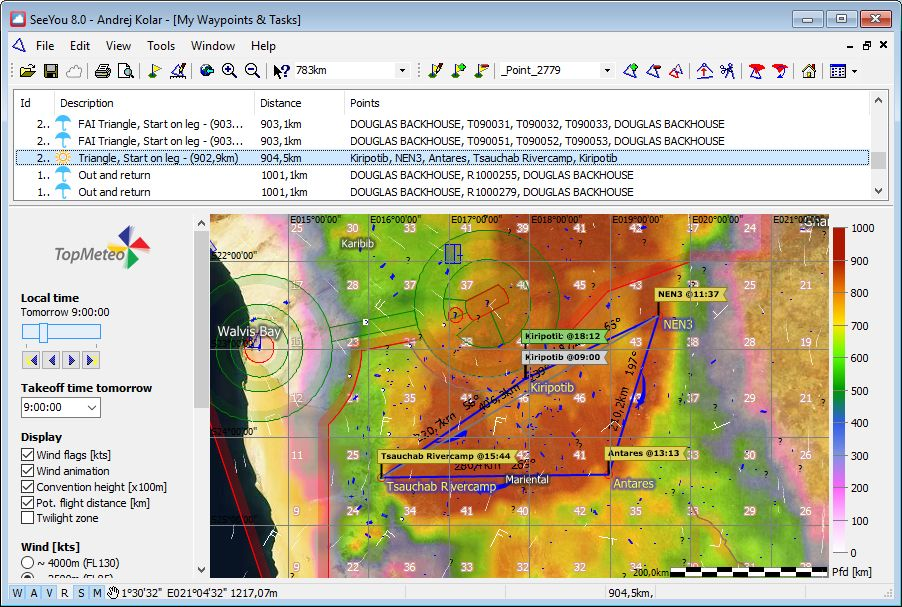This screenshot has height=607, width=902.
Task: Click the hand pan icon in status bar
Action: (113, 593)
